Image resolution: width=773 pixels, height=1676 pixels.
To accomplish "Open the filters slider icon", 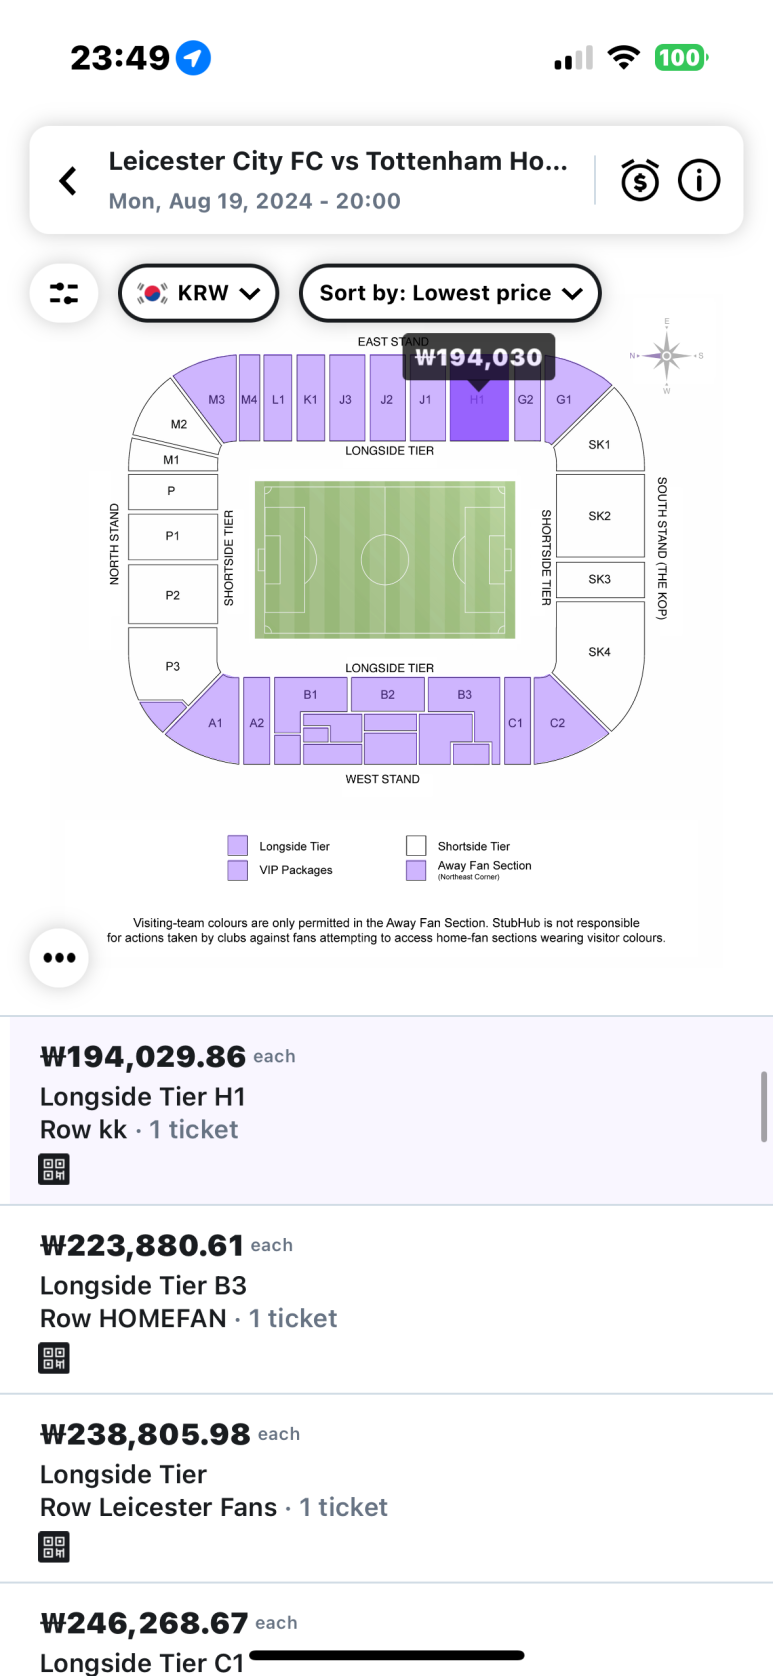I will pyautogui.click(x=64, y=293).
